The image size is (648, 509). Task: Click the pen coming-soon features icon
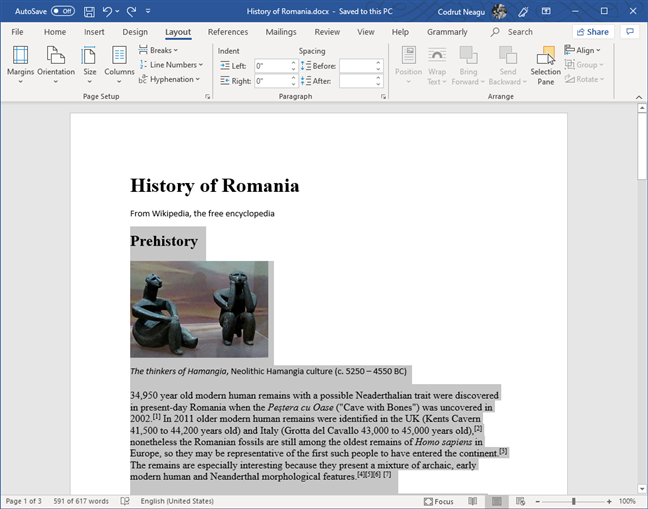coord(523,12)
